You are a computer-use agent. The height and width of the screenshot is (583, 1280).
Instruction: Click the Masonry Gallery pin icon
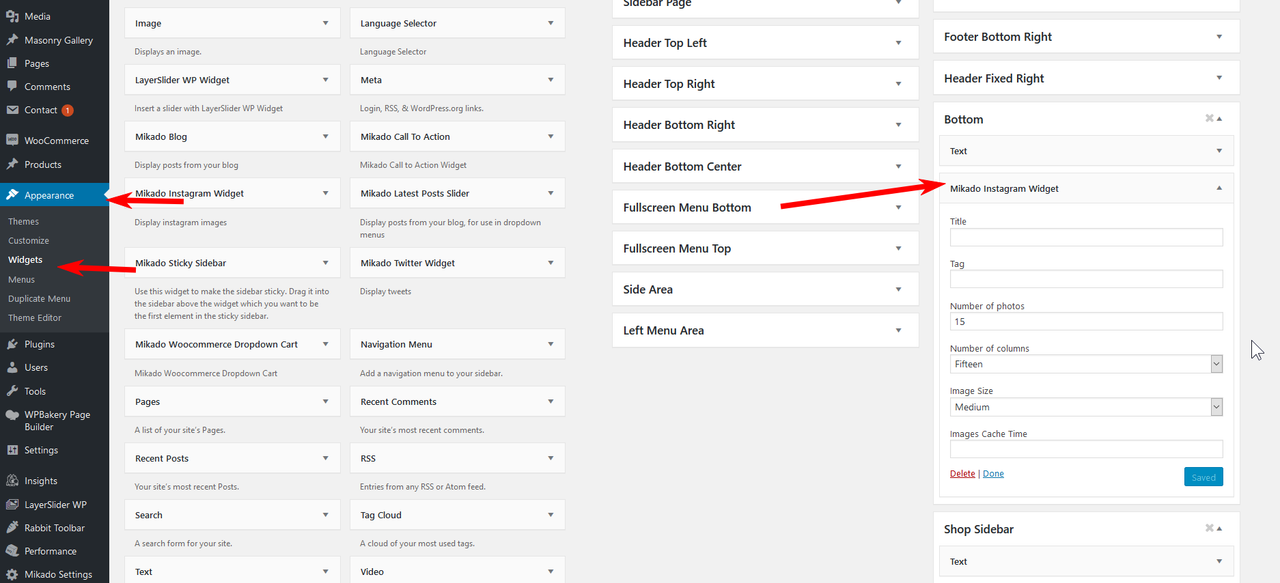click(x=12, y=40)
